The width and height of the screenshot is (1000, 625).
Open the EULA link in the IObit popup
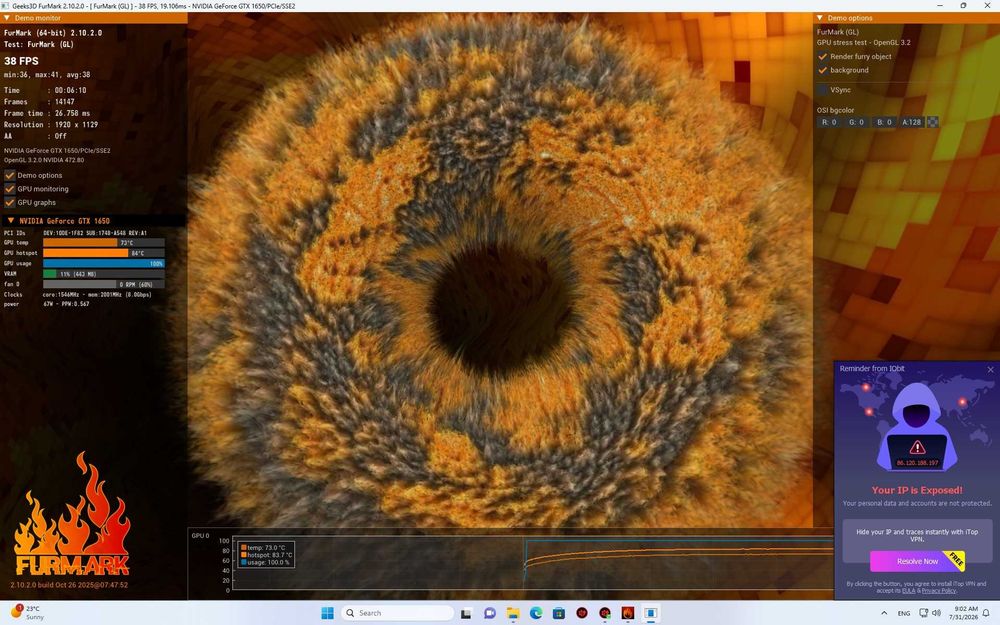pos(909,591)
